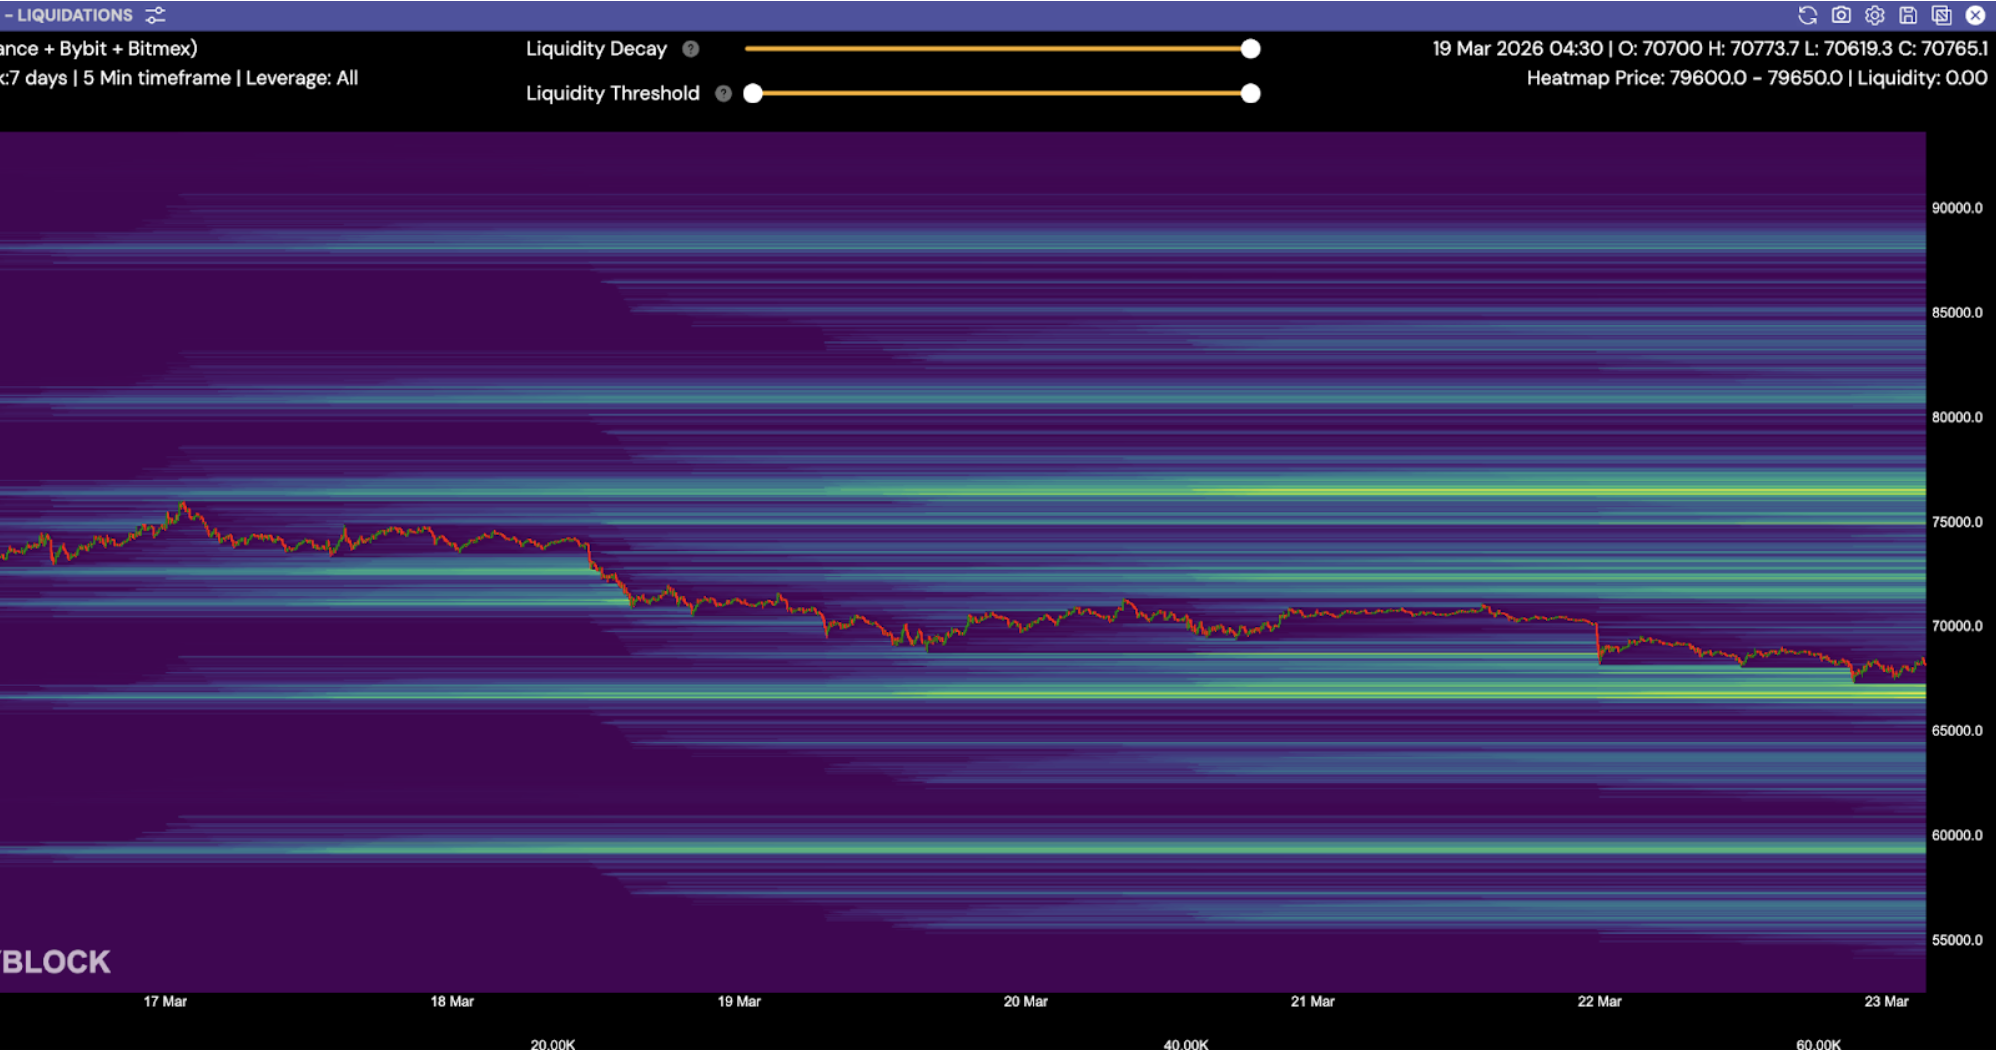Click the Liquidity Decay slider handle
Screen dimensions: 1996x1052
pyautogui.click(x=1250, y=49)
